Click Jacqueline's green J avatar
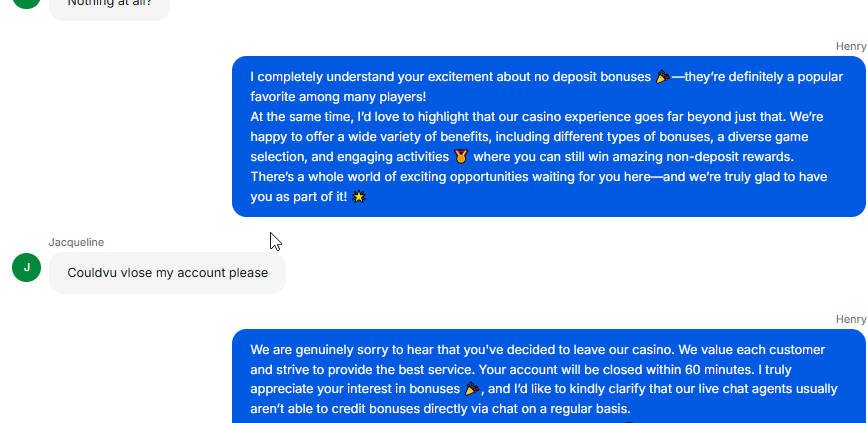The width and height of the screenshot is (868, 423). point(26,268)
